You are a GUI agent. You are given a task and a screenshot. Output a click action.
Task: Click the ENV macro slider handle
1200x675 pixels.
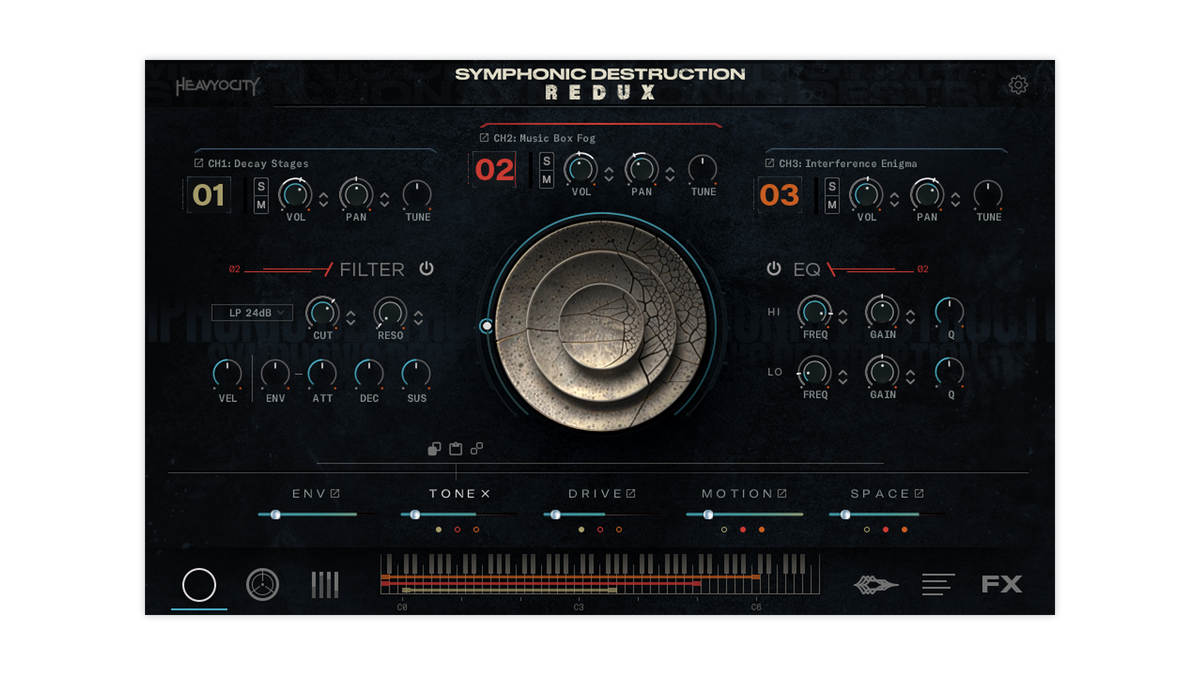click(275, 515)
